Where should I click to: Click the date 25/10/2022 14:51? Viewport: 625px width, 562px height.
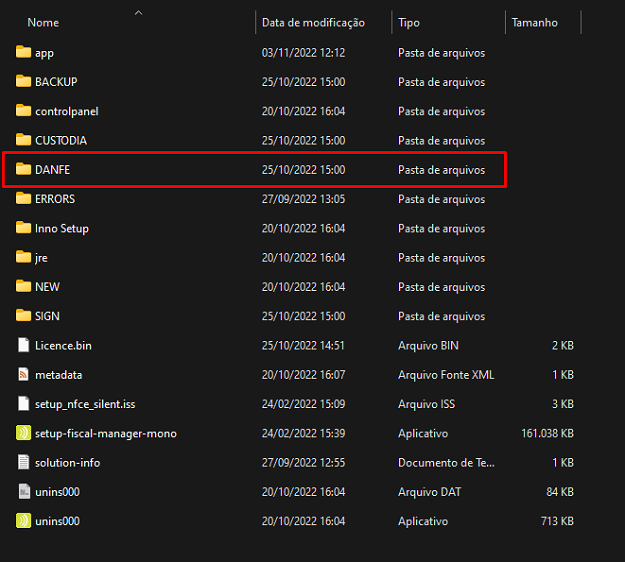[303, 345]
